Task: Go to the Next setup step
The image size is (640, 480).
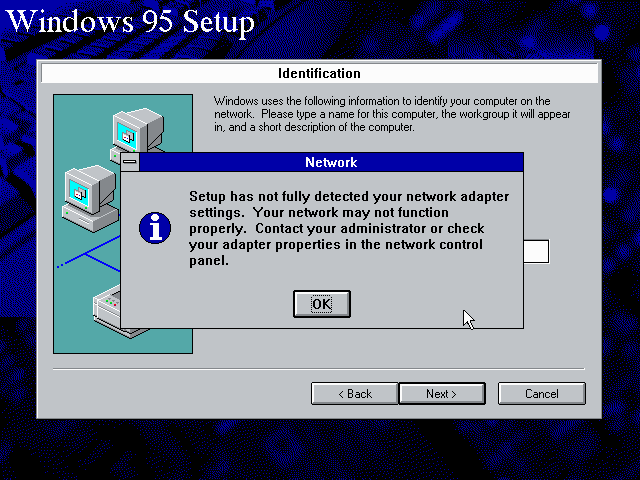Action: 442,393
